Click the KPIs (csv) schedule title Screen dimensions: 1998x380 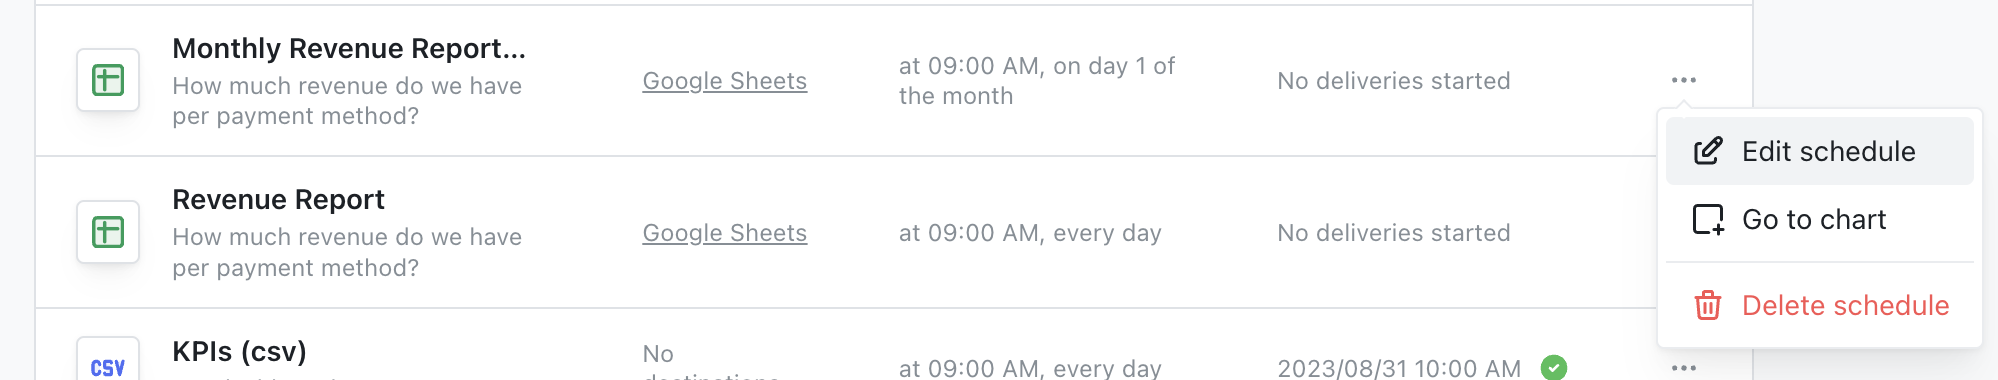(x=239, y=352)
